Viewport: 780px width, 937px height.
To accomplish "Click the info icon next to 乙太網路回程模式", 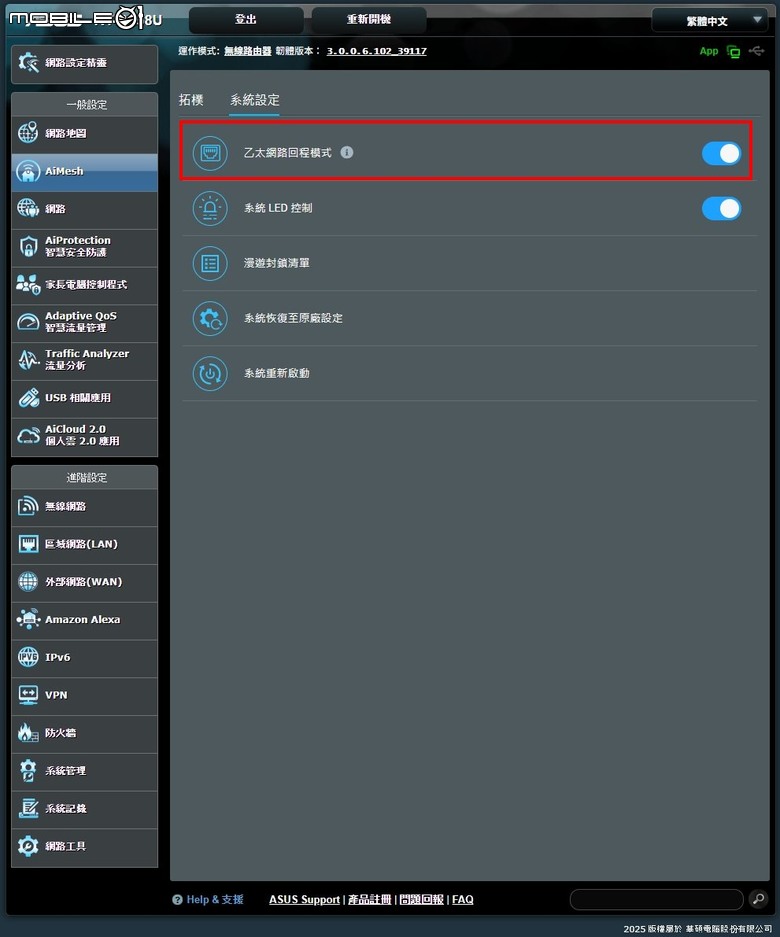I will click(x=347, y=152).
